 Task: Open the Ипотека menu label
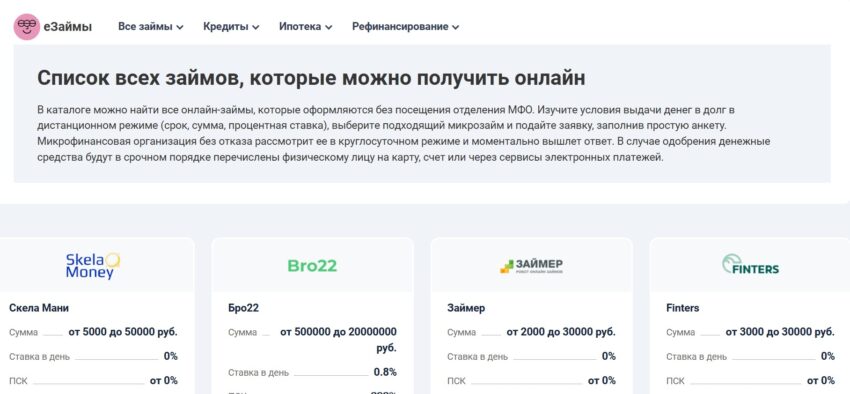pyautogui.click(x=300, y=27)
